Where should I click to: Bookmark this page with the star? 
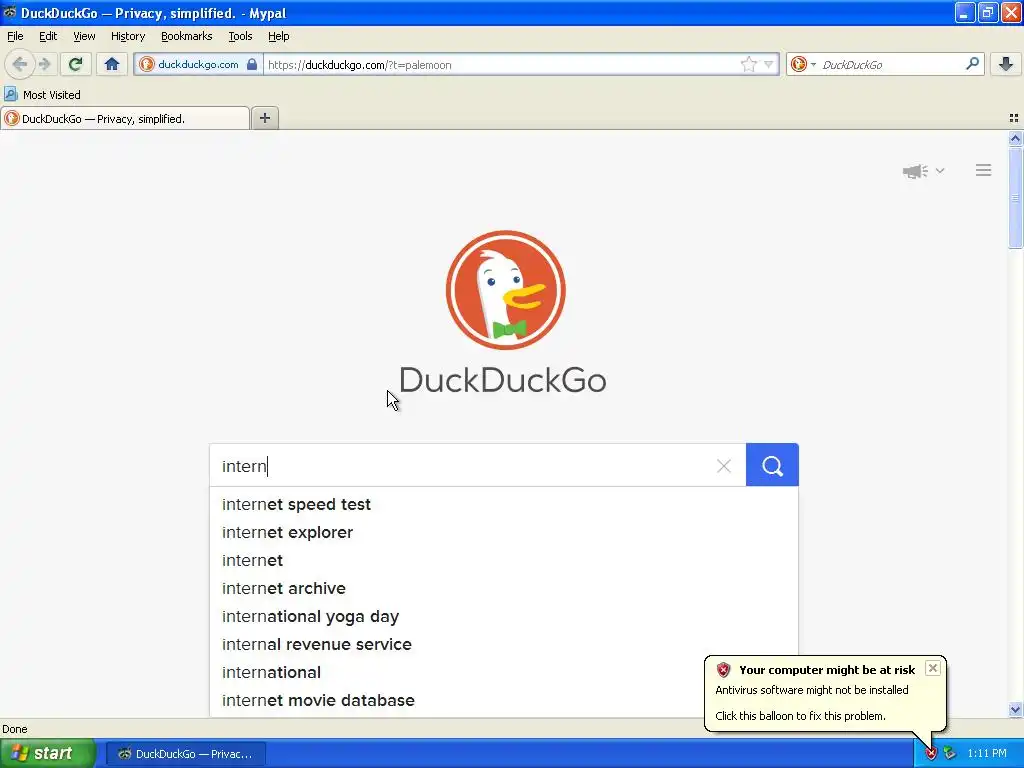748,64
